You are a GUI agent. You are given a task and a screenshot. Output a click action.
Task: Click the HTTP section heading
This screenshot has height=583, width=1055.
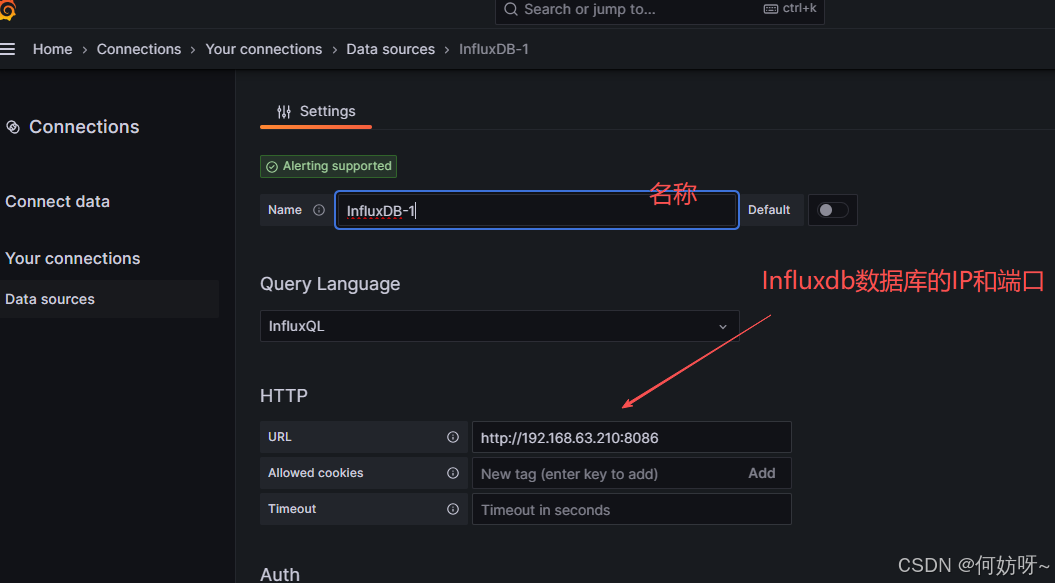tap(284, 395)
